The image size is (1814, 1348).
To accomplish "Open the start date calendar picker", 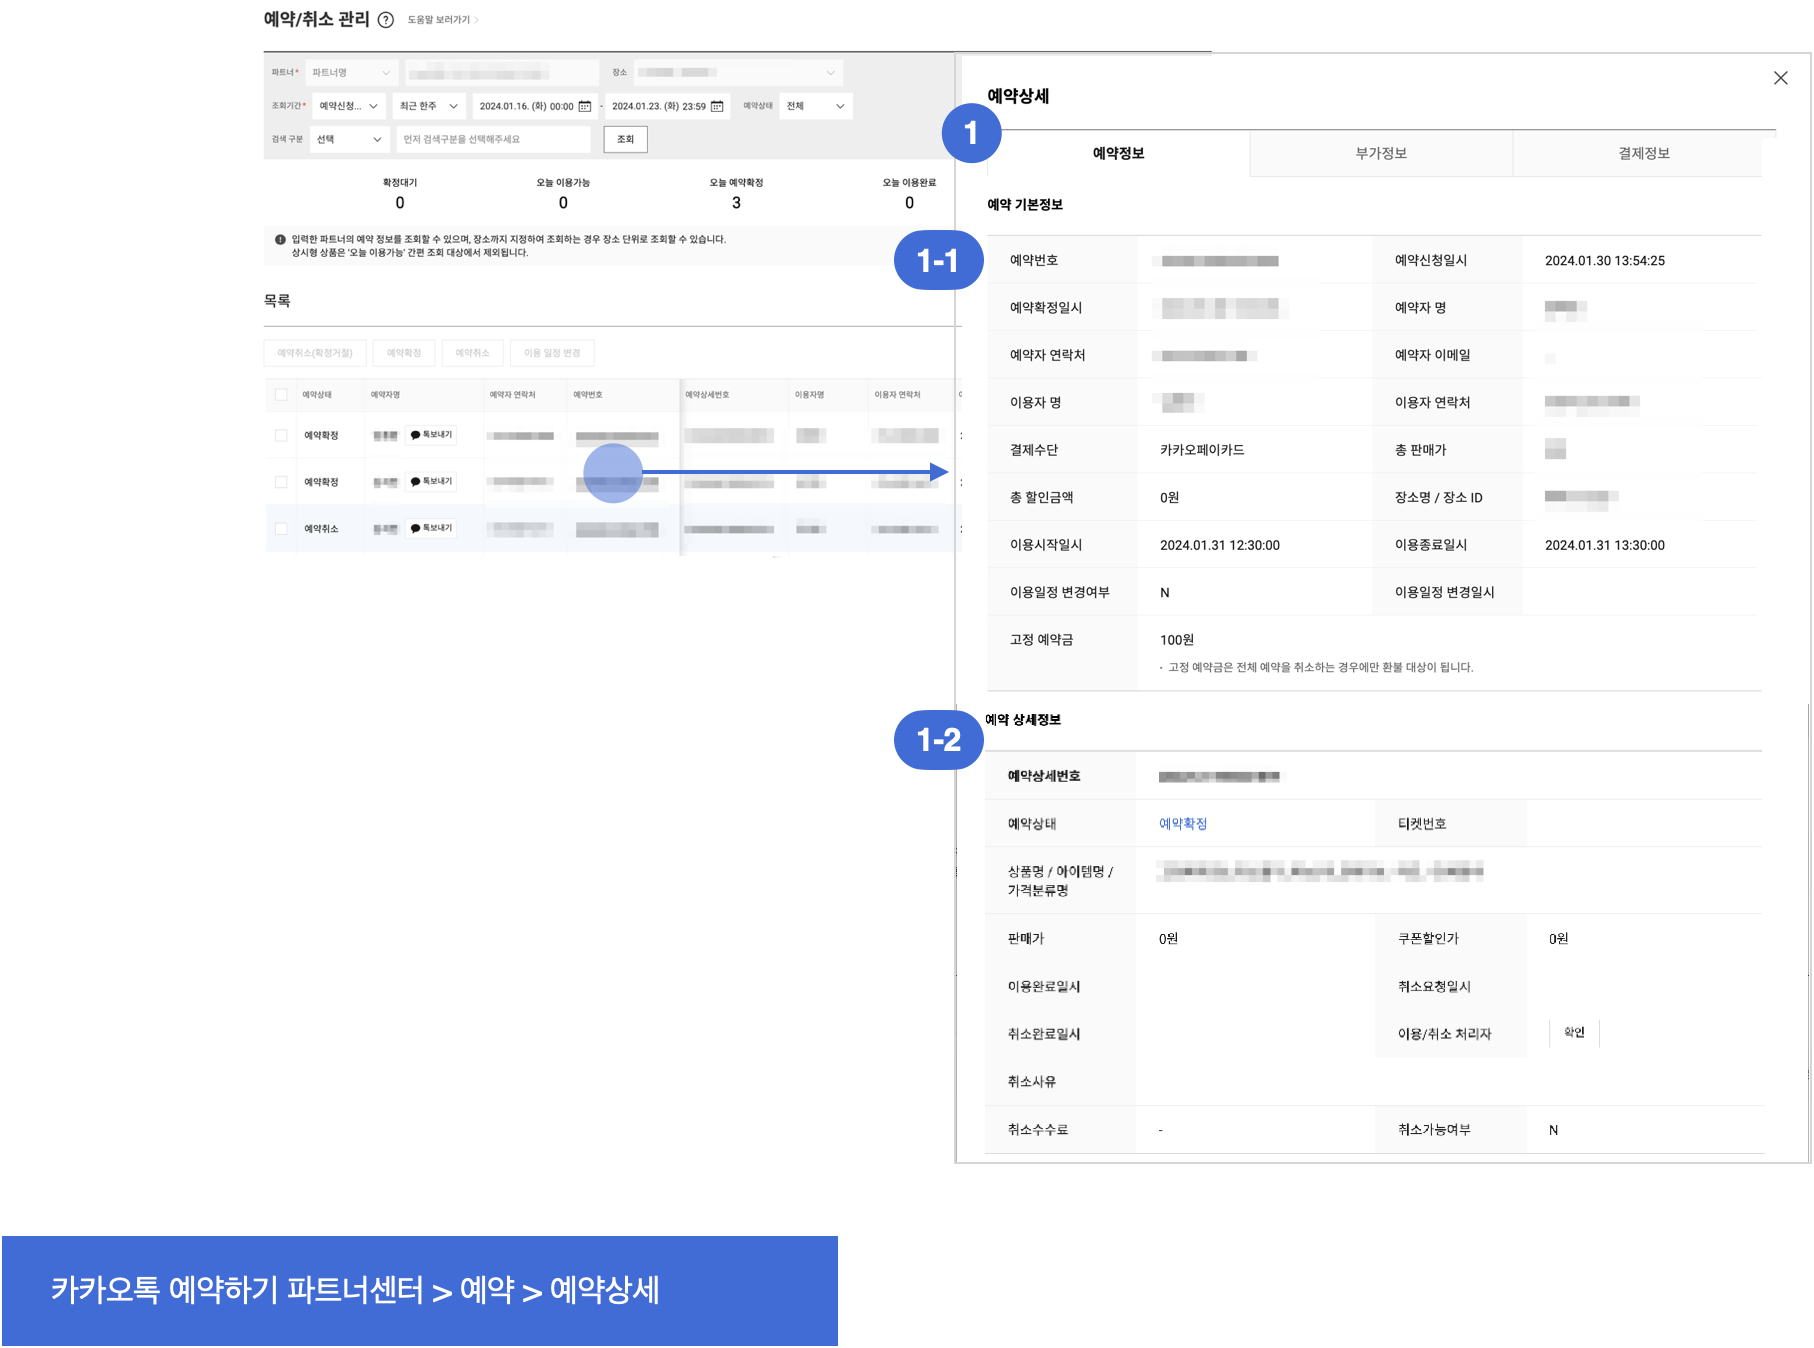I will coord(585,106).
